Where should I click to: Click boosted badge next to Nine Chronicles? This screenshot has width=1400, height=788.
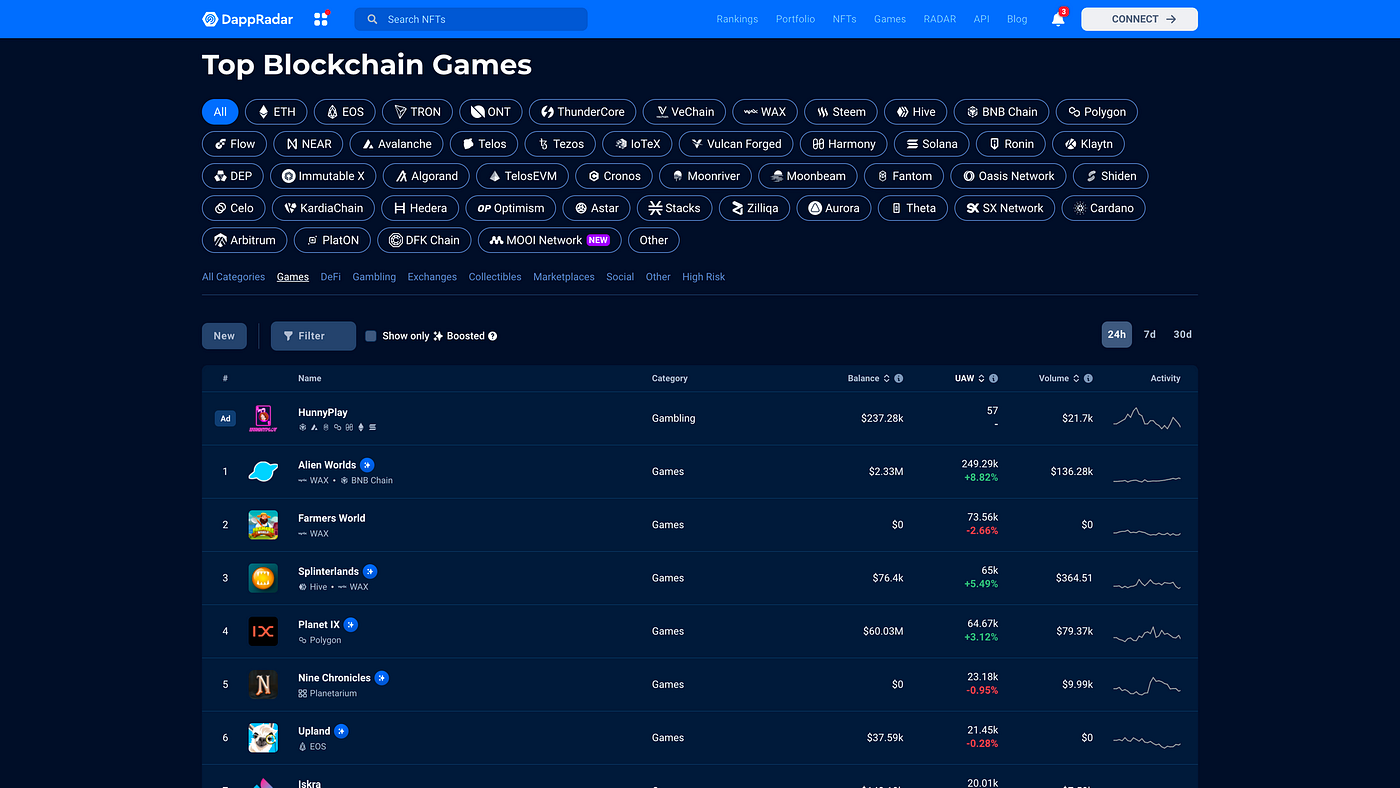point(382,678)
